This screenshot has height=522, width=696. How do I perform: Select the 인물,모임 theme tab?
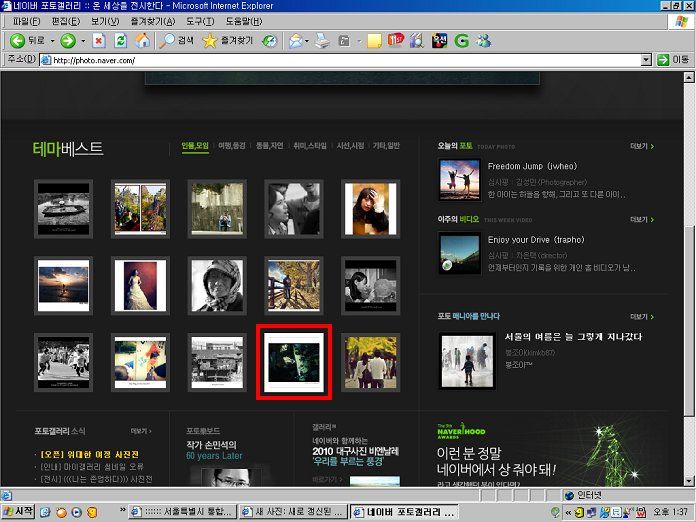[x=195, y=146]
